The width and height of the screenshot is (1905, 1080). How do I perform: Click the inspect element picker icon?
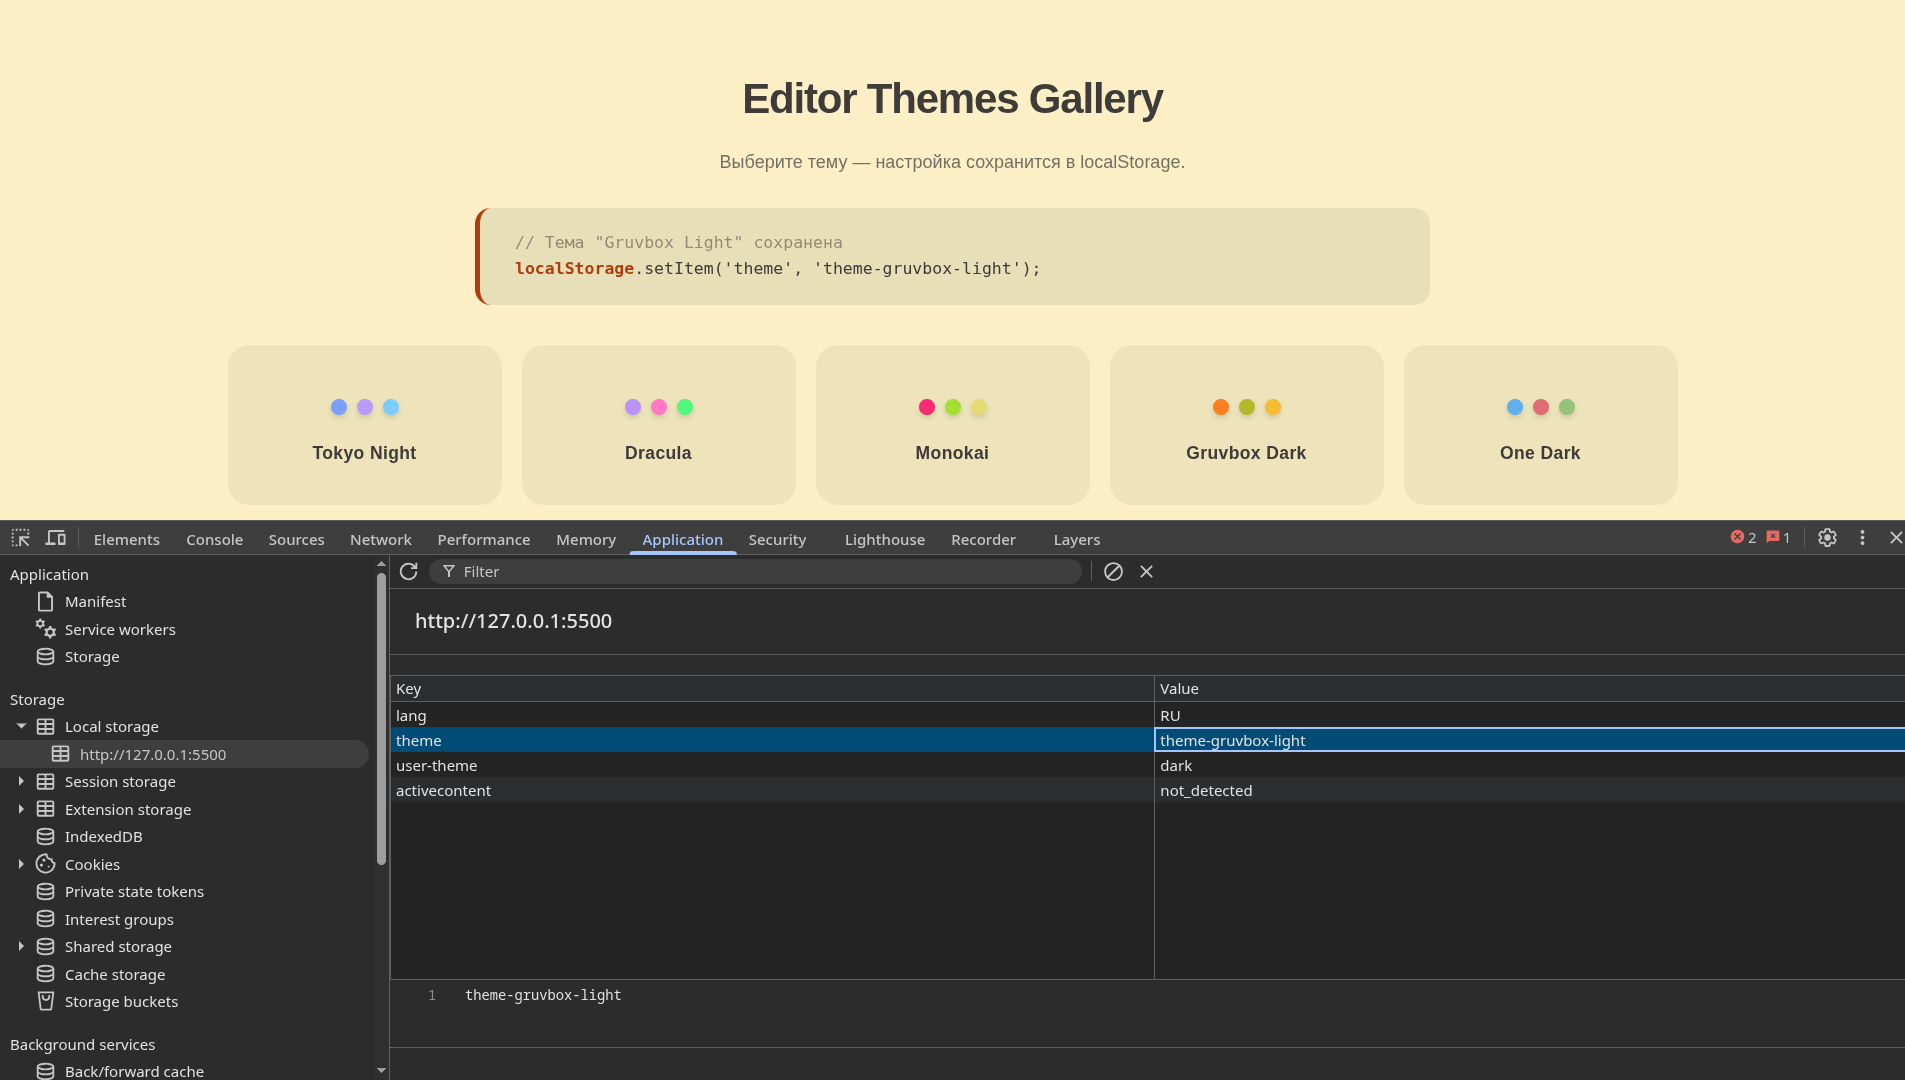click(x=20, y=538)
